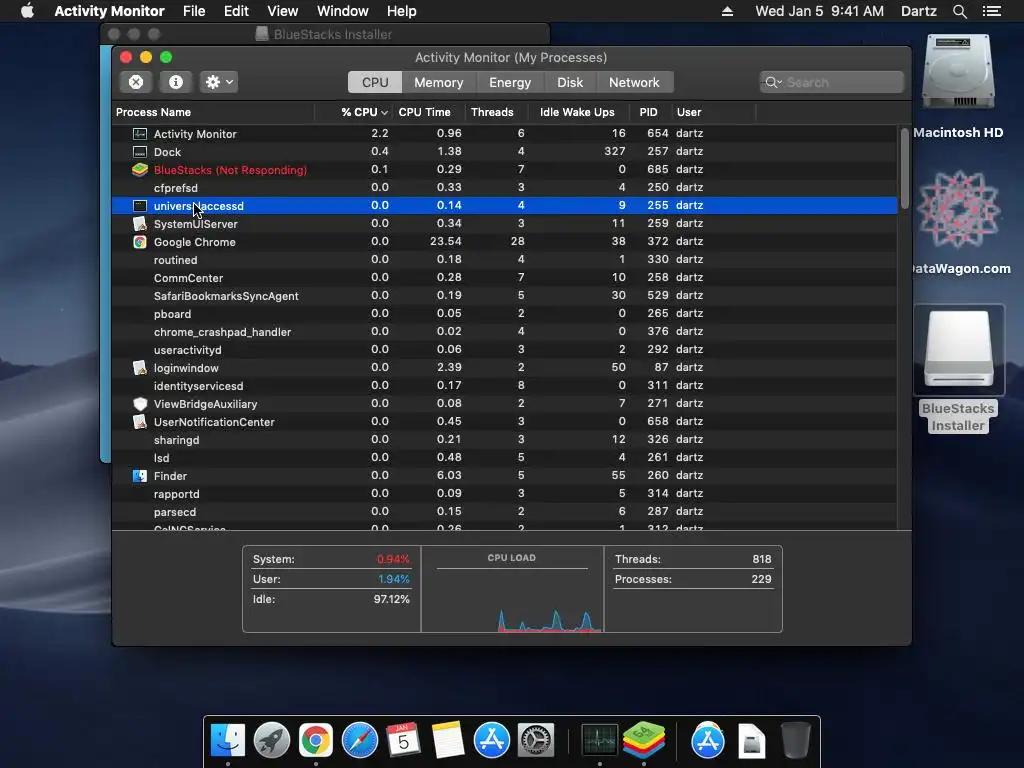Open Spotlight search in menu bar

click(x=959, y=11)
